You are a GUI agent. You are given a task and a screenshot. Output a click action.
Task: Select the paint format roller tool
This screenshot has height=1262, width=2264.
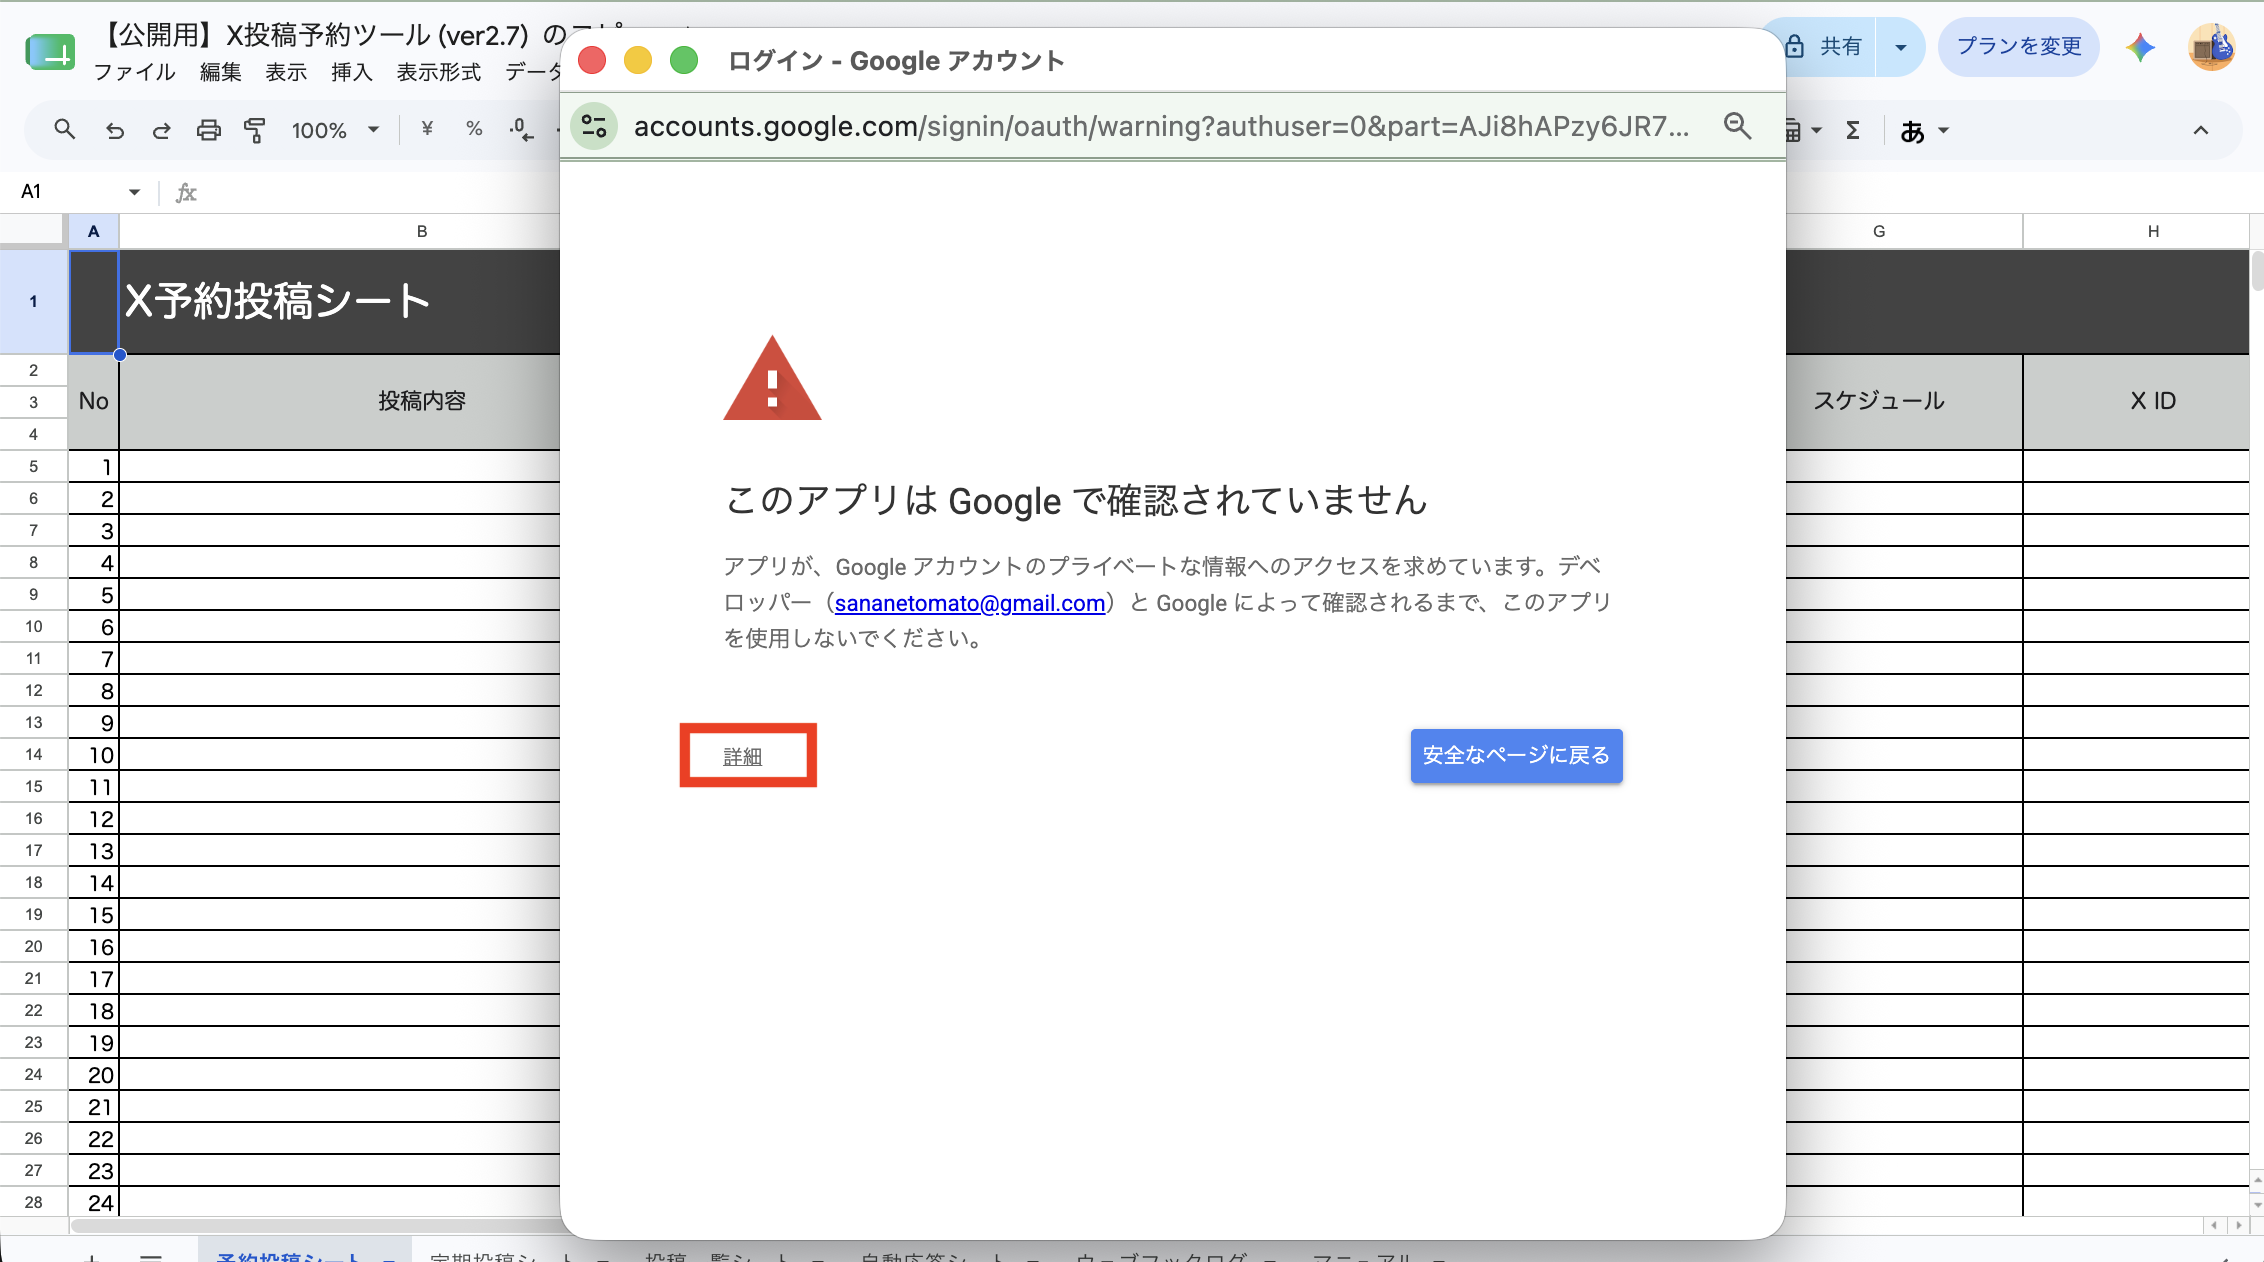pyautogui.click(x=255, y=130)
